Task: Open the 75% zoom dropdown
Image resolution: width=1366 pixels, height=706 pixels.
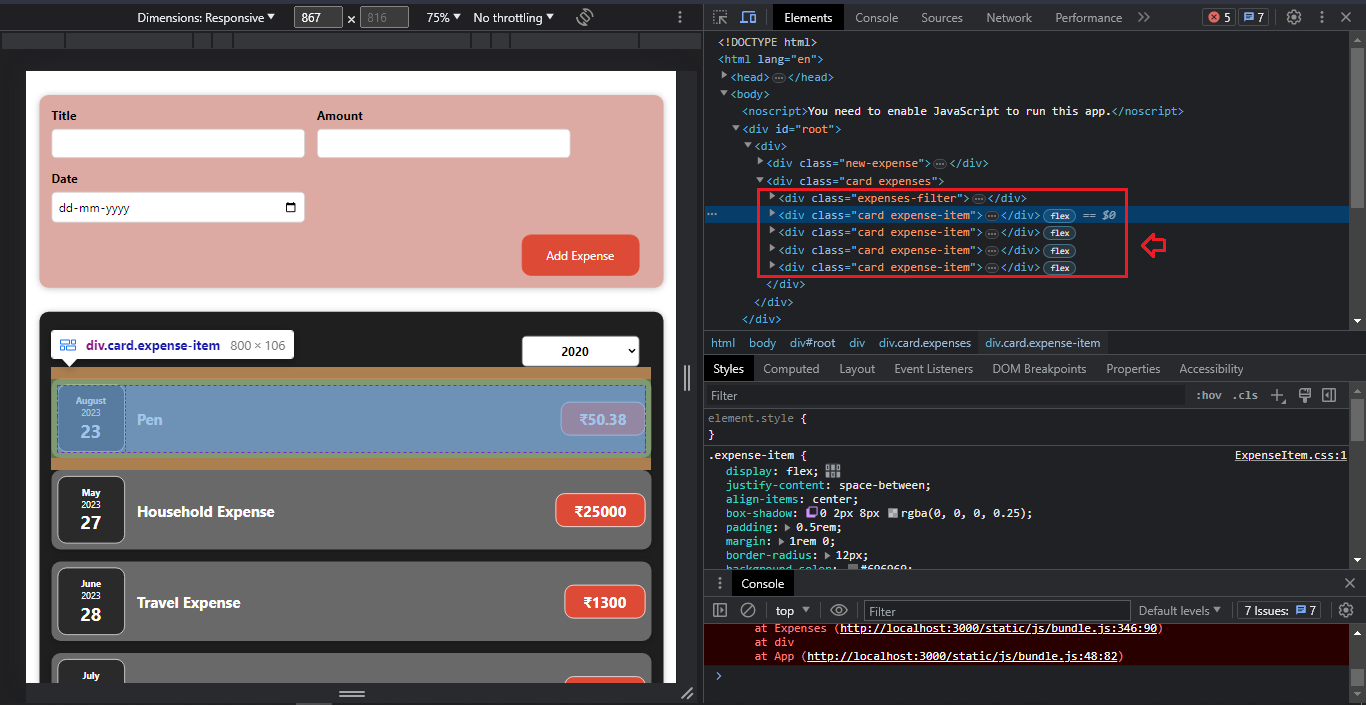Action: (444, 17)
